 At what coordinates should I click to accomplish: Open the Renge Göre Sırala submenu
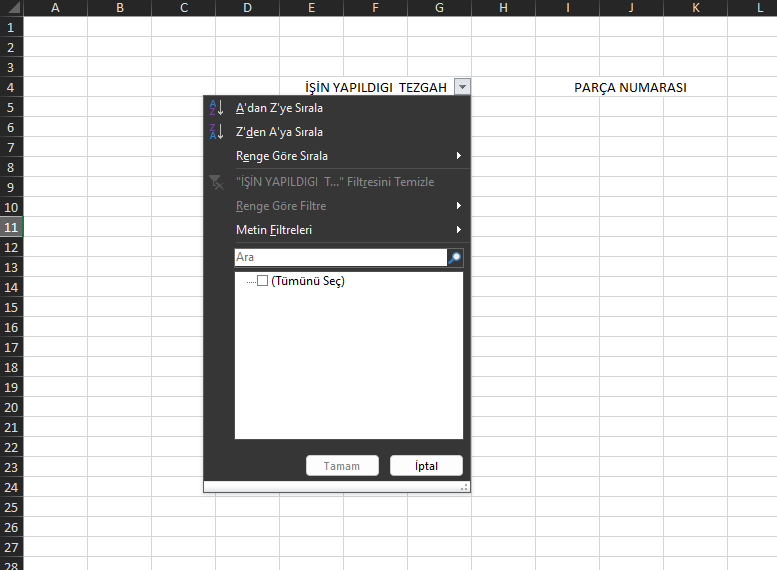pos(337,156)
